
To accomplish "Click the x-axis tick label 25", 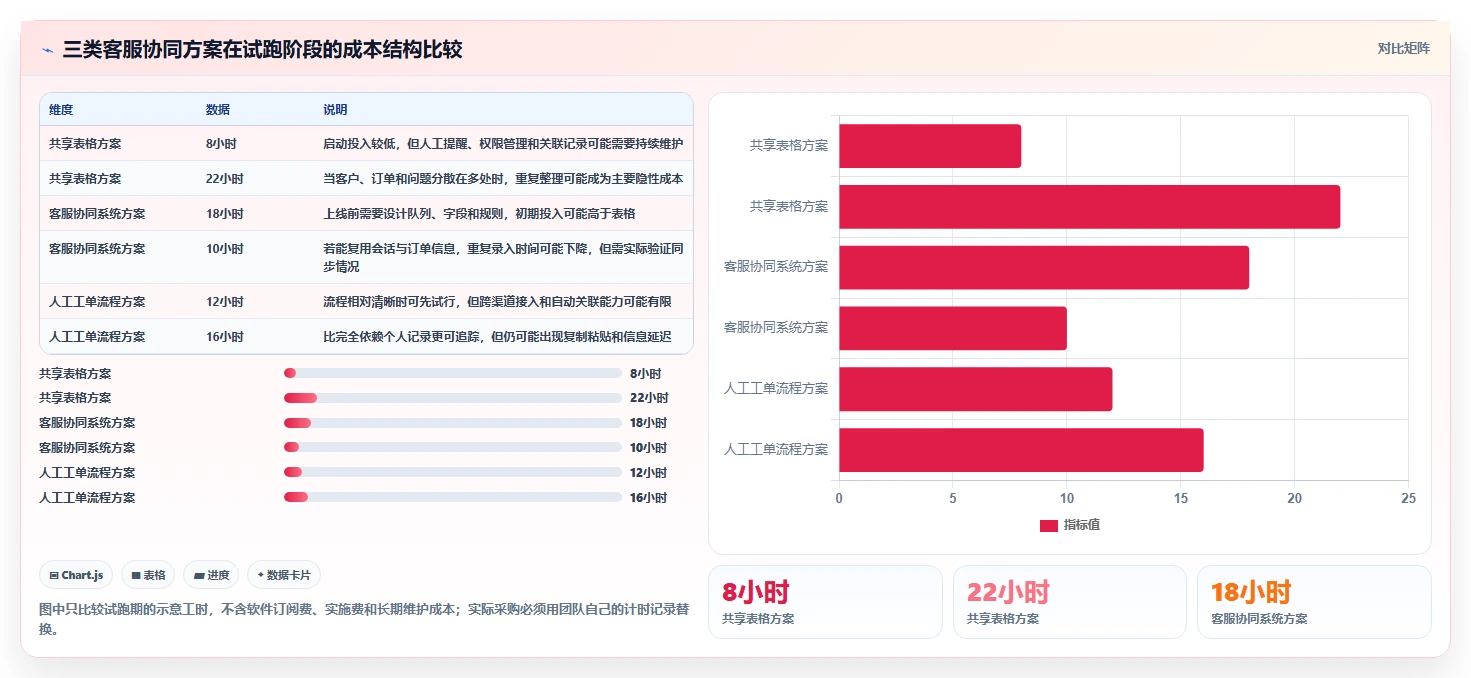I will coord(1408,498).
